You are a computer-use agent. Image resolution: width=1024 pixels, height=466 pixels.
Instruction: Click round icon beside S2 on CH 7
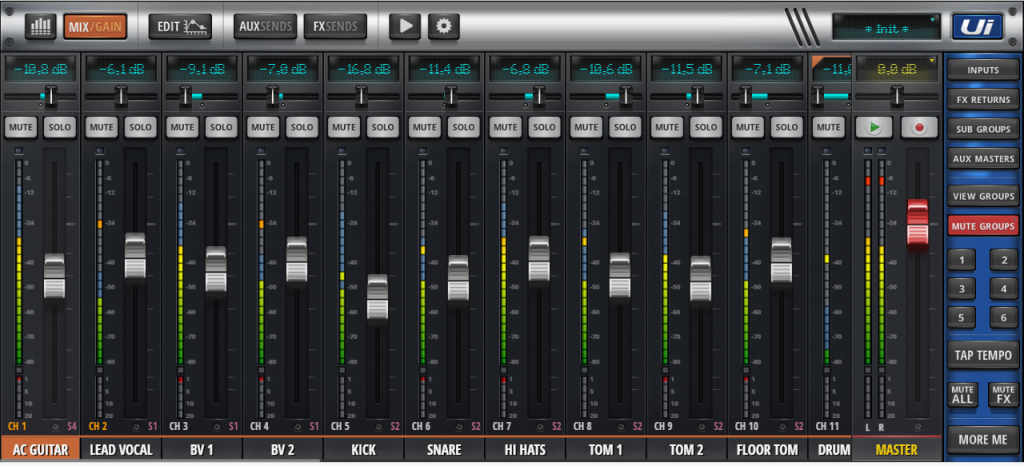point(541,427)
